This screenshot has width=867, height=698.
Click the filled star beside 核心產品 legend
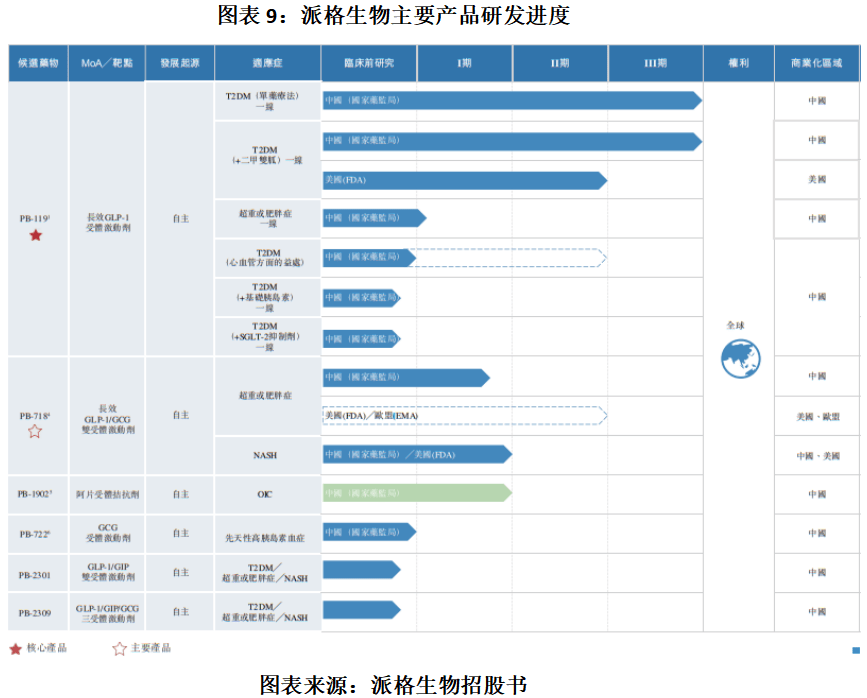[x=15, y=648]
